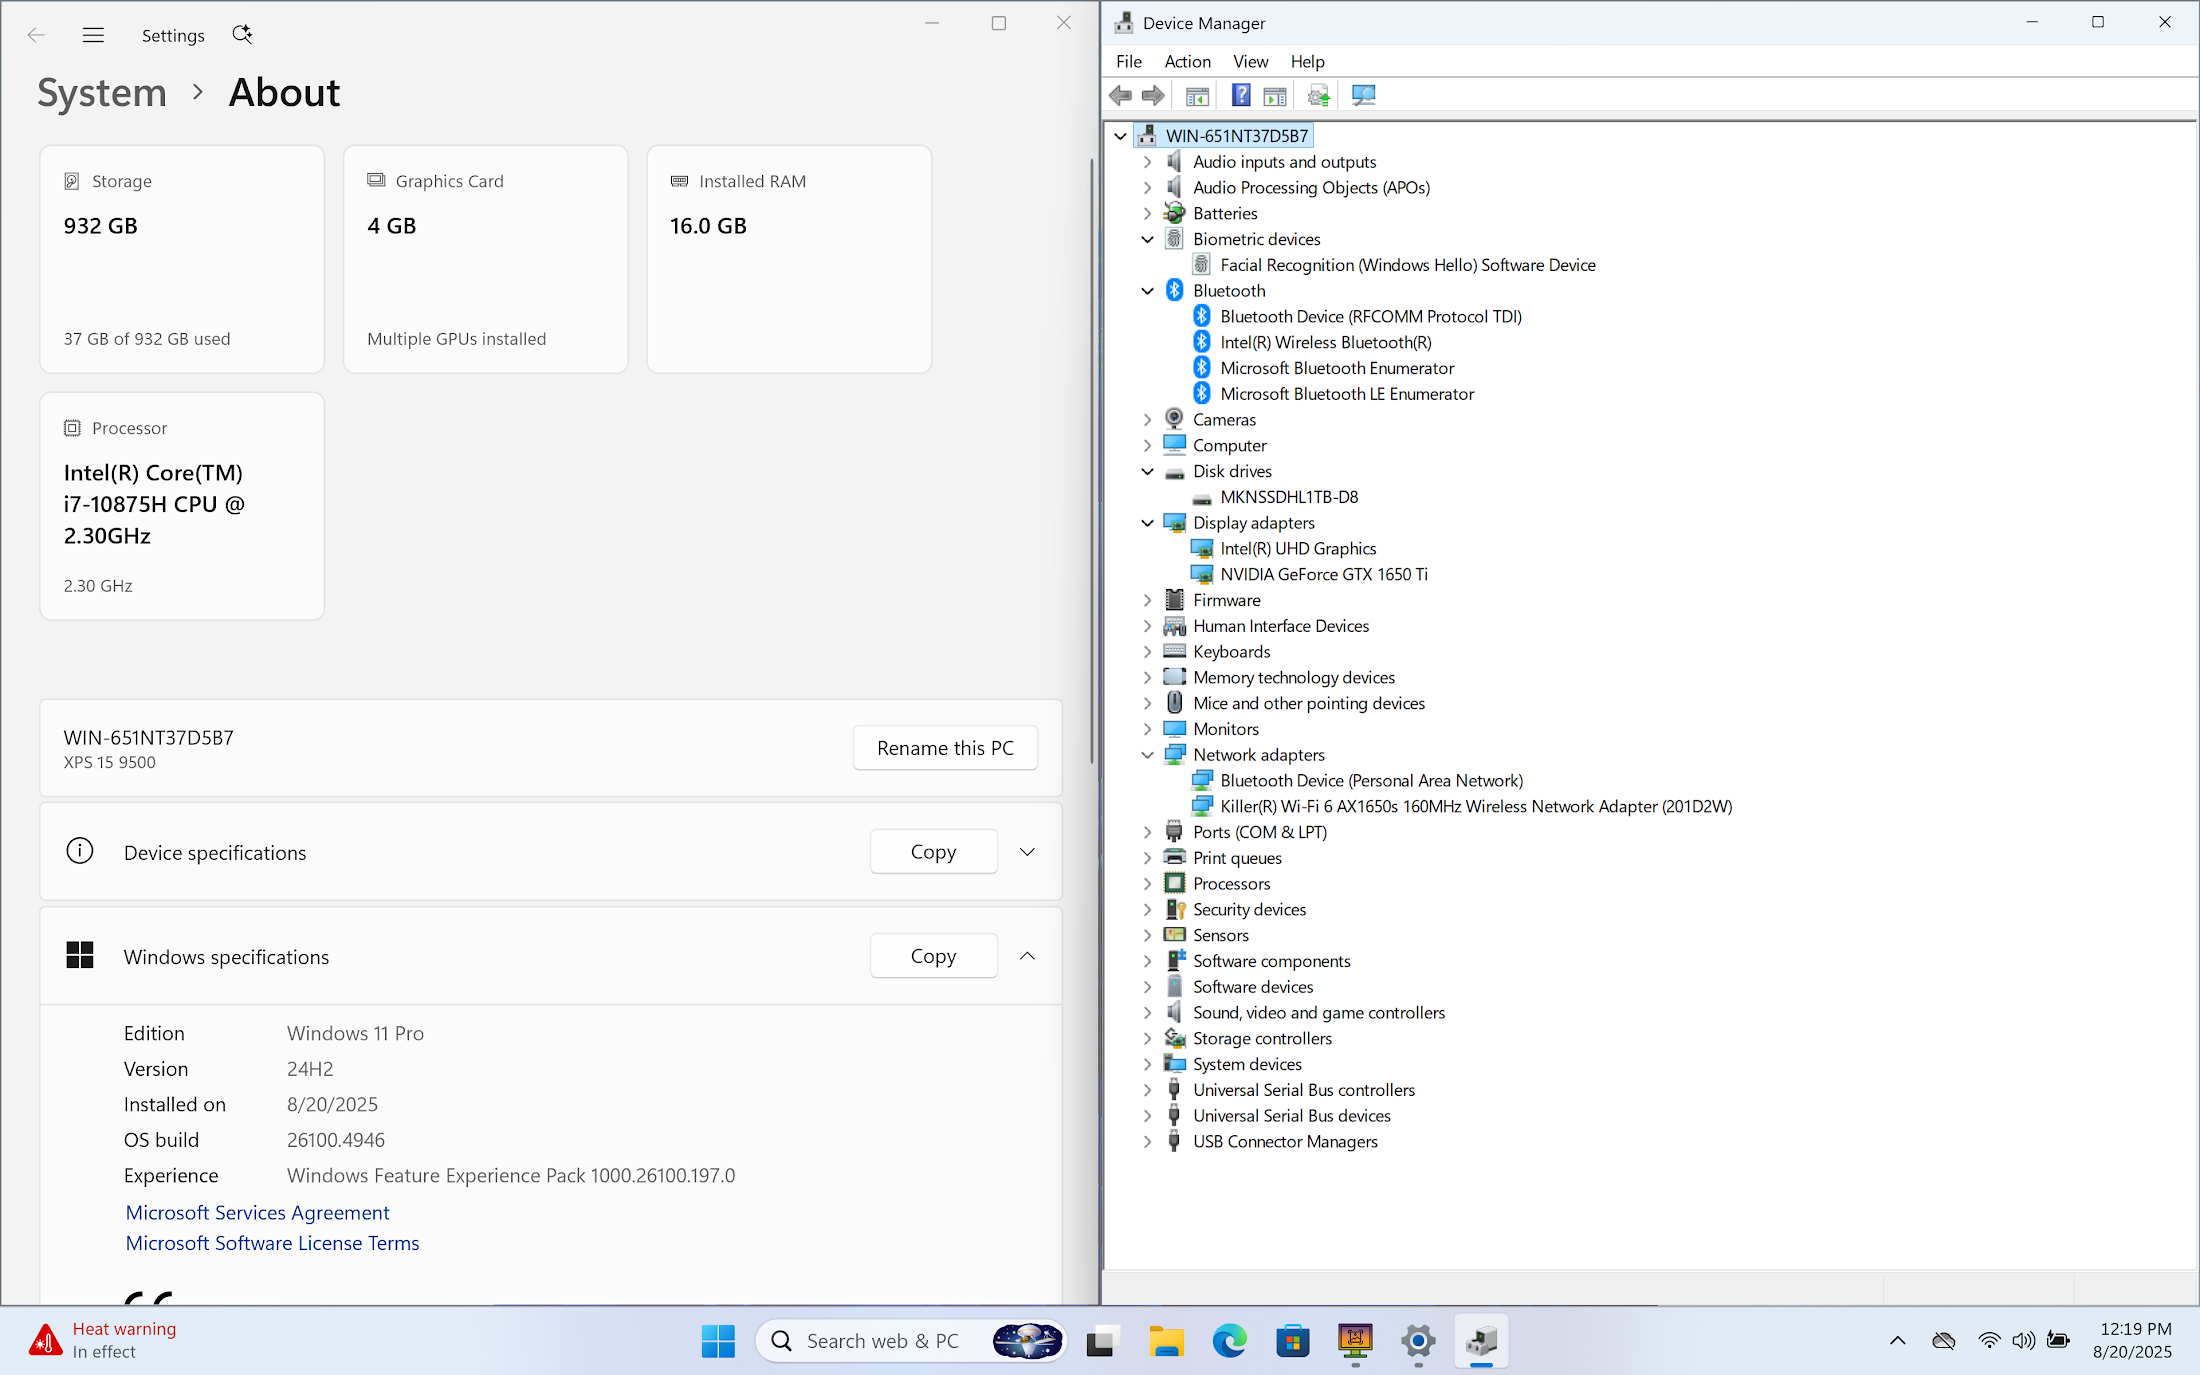The width and height of the screenshot is (2200, 1375).
Task: Collapse the Bluetooth device category
Action: [1148, 291]
